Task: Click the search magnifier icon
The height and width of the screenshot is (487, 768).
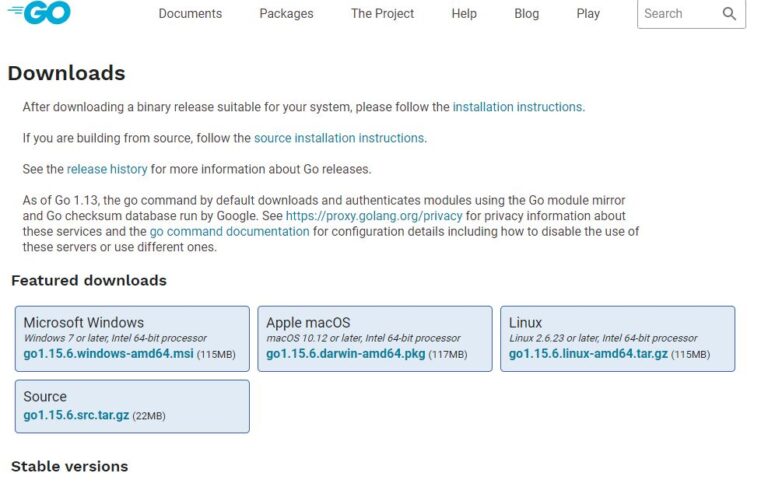Action: point(729,14)
